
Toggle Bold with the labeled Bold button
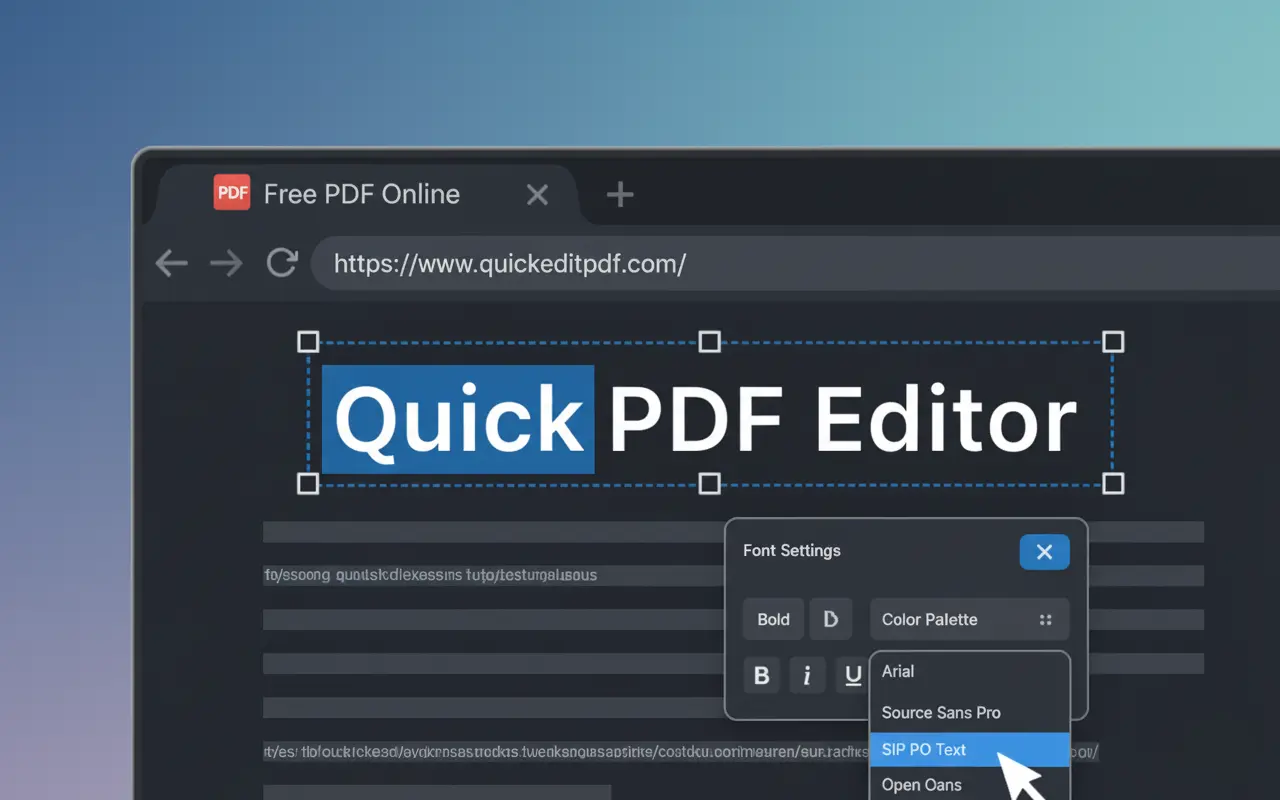[772, 619]
